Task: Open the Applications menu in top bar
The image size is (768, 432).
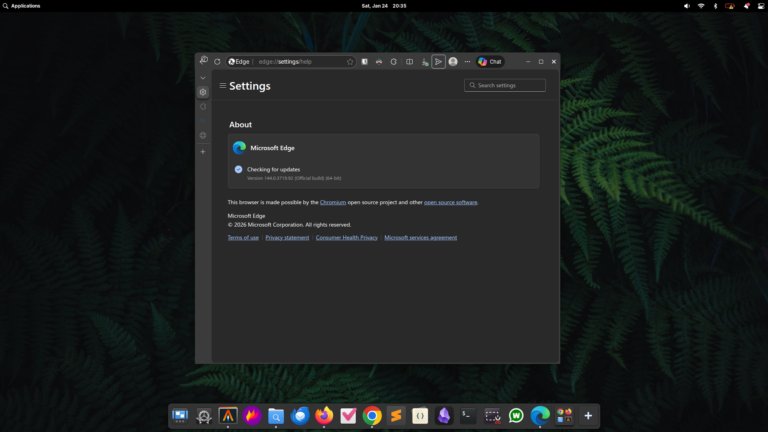Action: (x=25, y=6)
